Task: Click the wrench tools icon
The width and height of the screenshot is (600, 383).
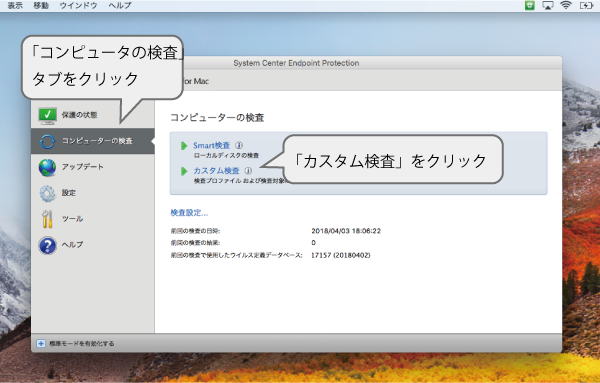Action: 47,219
